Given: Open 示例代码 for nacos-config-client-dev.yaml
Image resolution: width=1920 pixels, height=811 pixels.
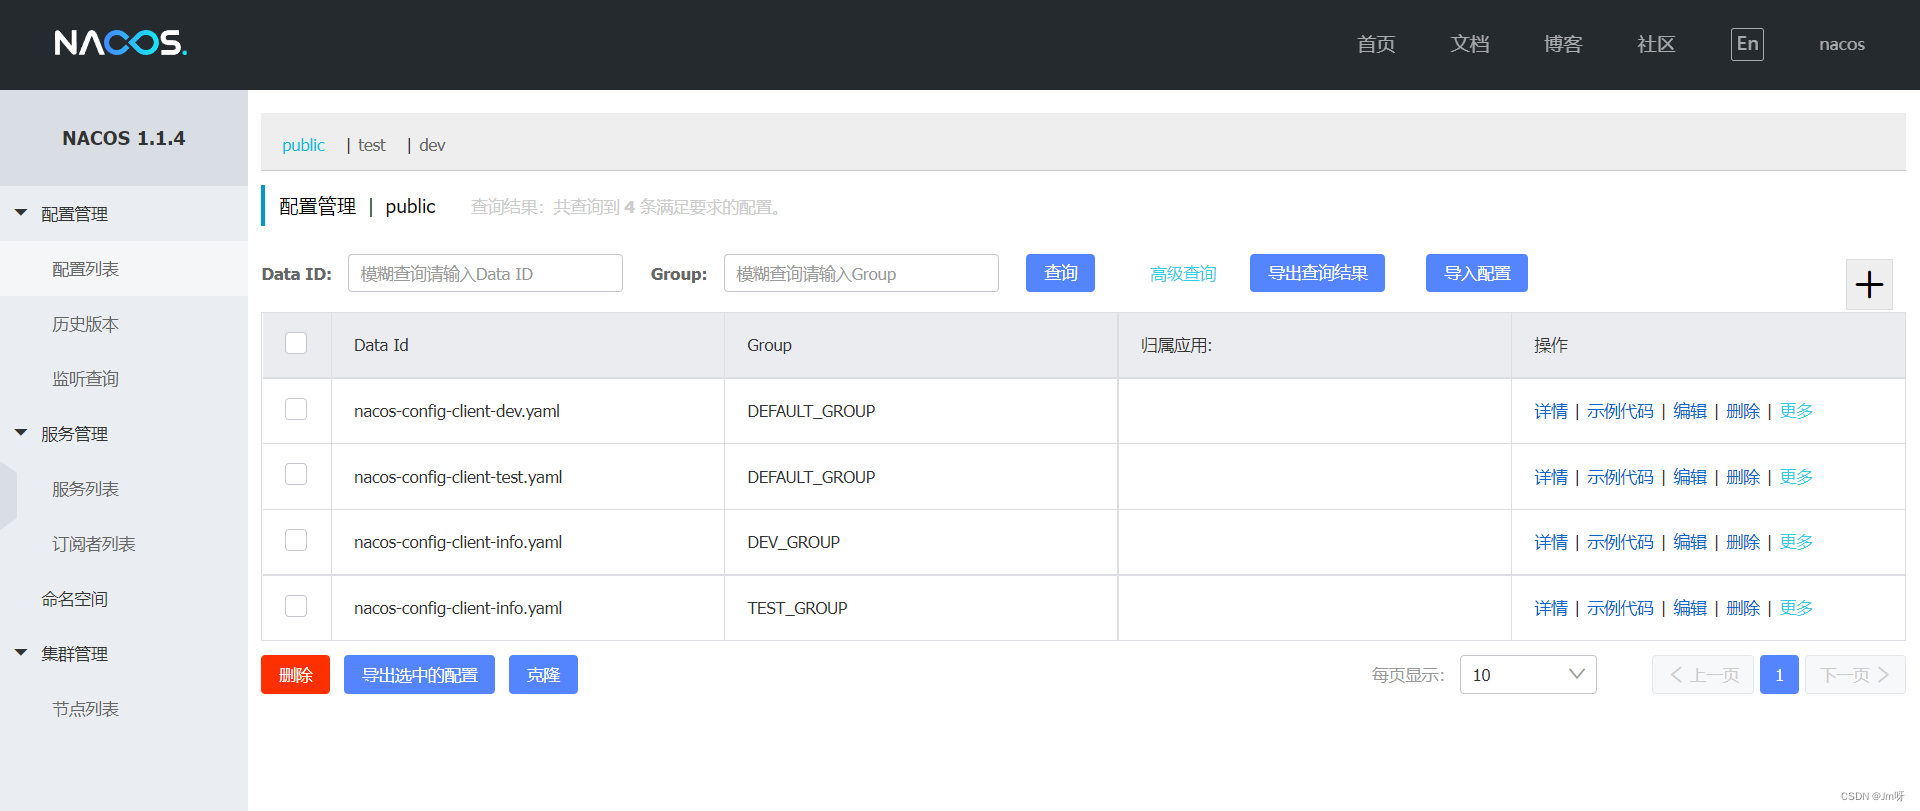Looking at the screenshot, I should (1620, 411).
